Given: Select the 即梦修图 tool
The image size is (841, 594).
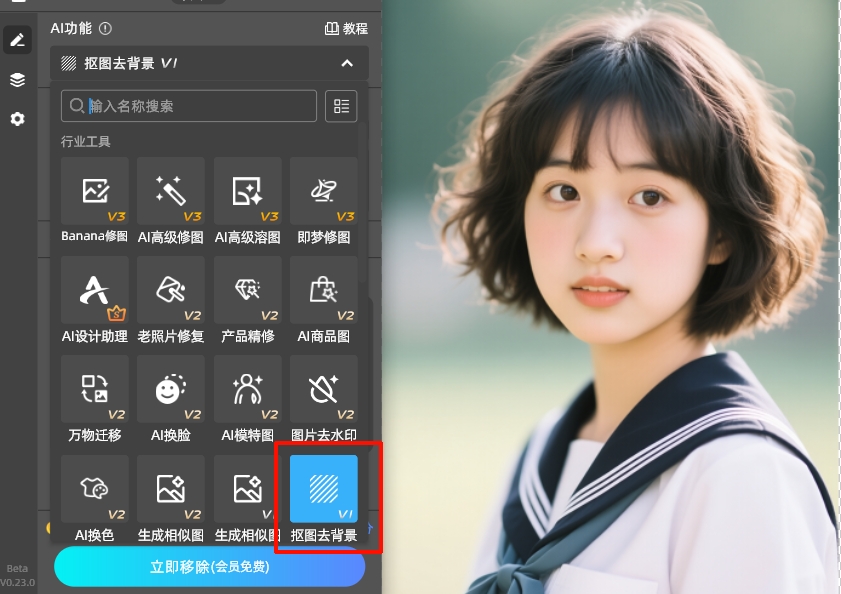Looking at the screenshot, I should pyautogui.click(x=324, y=190).
